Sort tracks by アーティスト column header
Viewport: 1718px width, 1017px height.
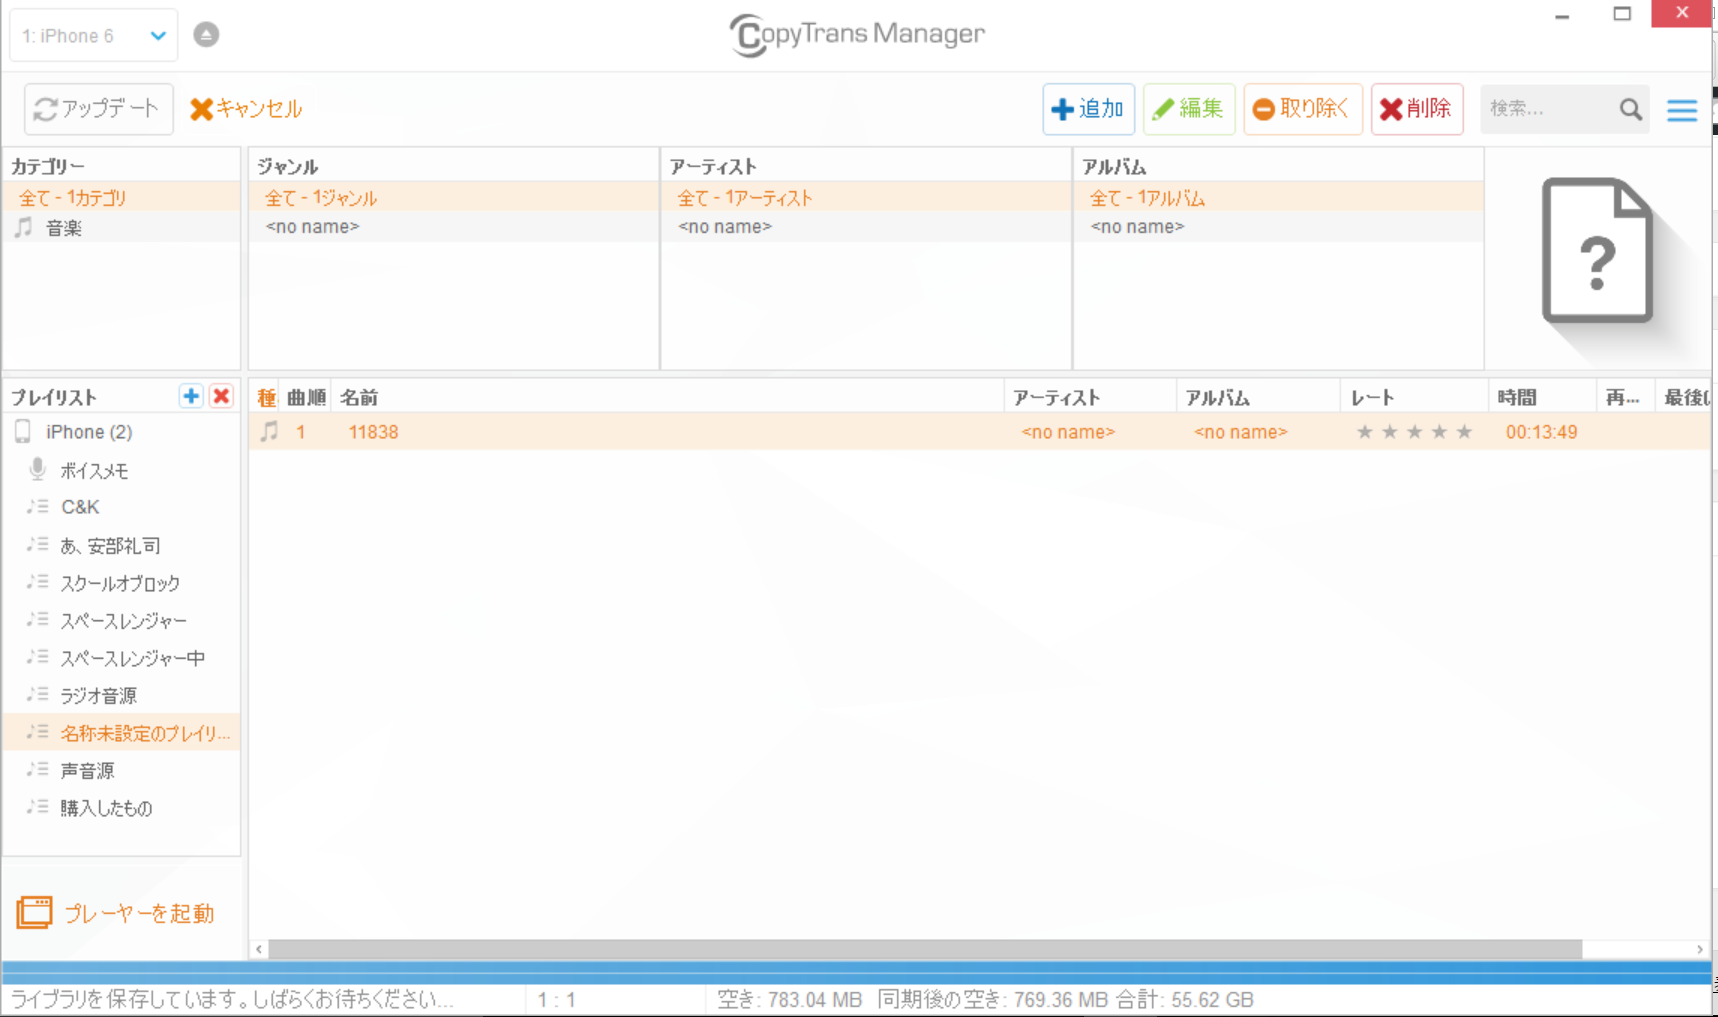click(x=1090, y=397)
